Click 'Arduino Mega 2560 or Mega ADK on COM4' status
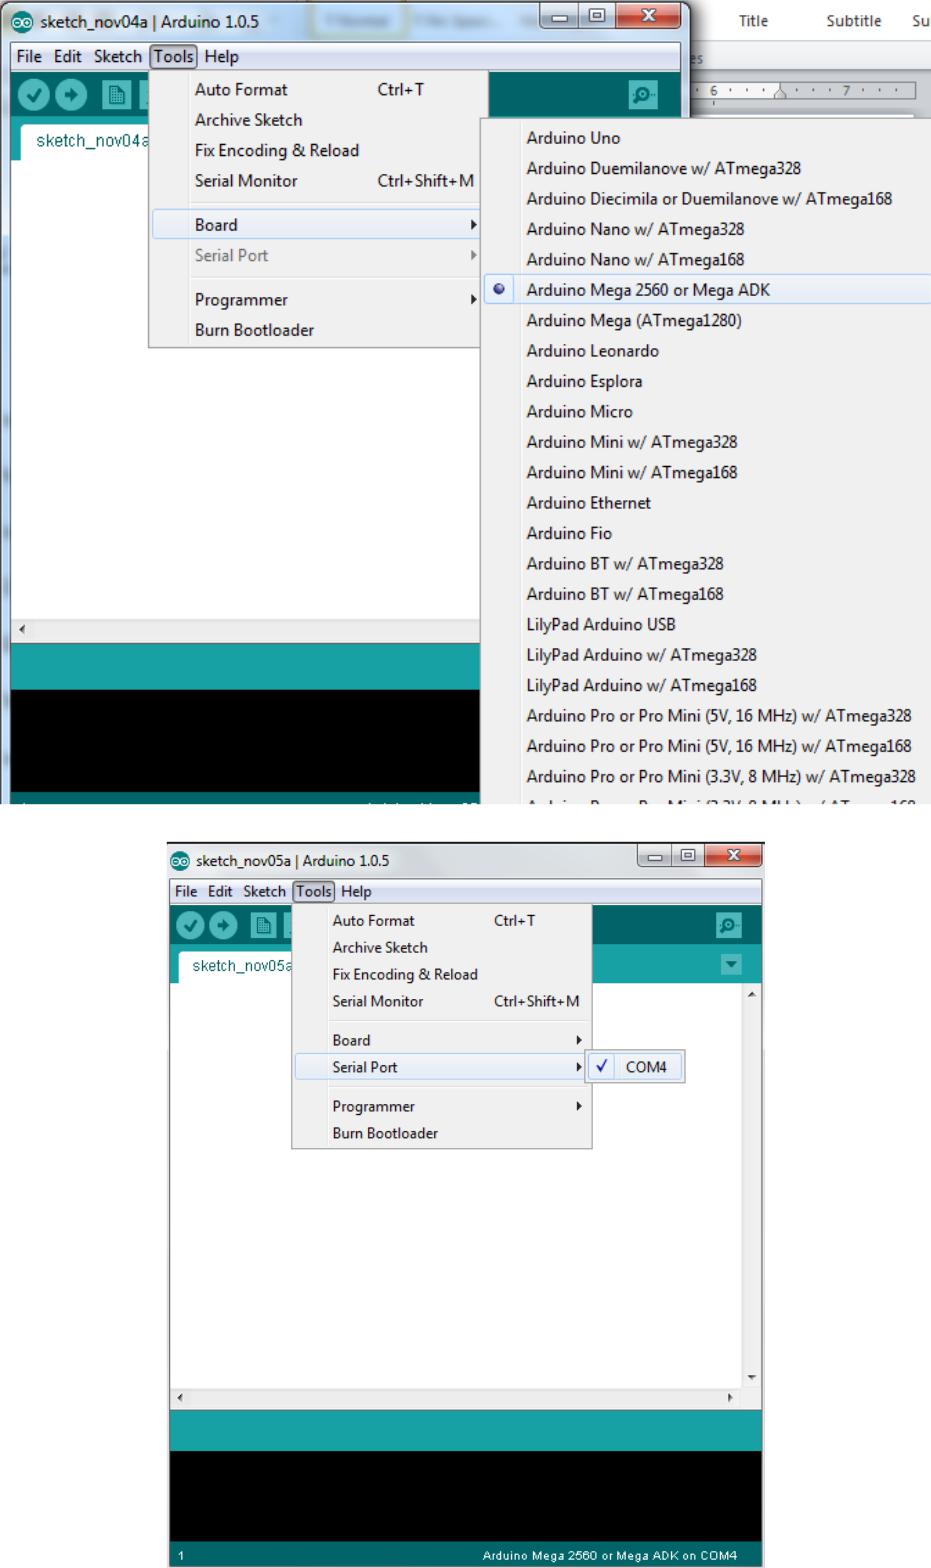The image size is (931, 1568). (x=610, y=1555)
